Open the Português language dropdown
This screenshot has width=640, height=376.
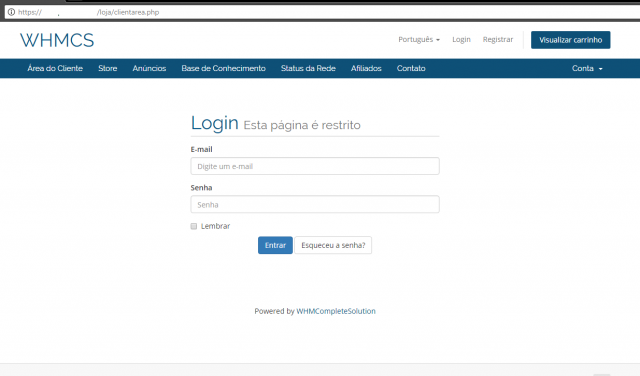click(x=419, y=39)
